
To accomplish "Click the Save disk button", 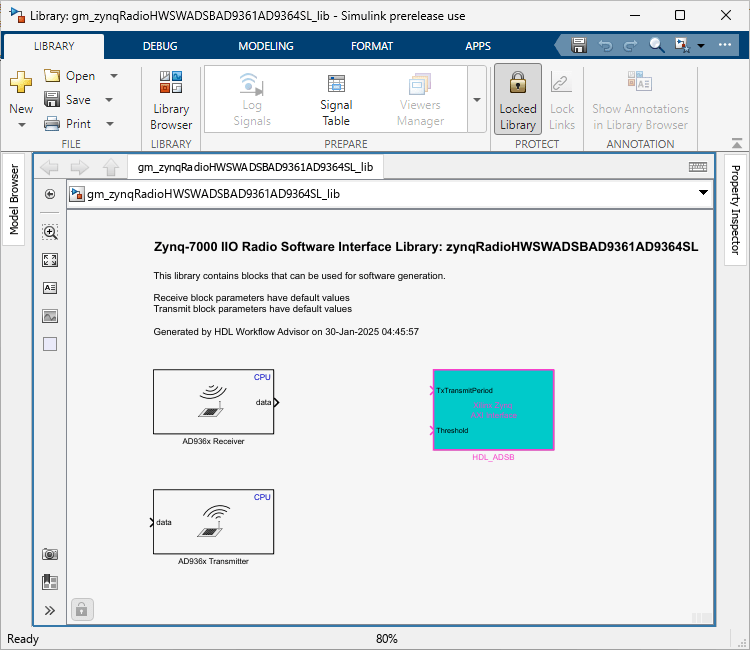I will pos(67,99).
